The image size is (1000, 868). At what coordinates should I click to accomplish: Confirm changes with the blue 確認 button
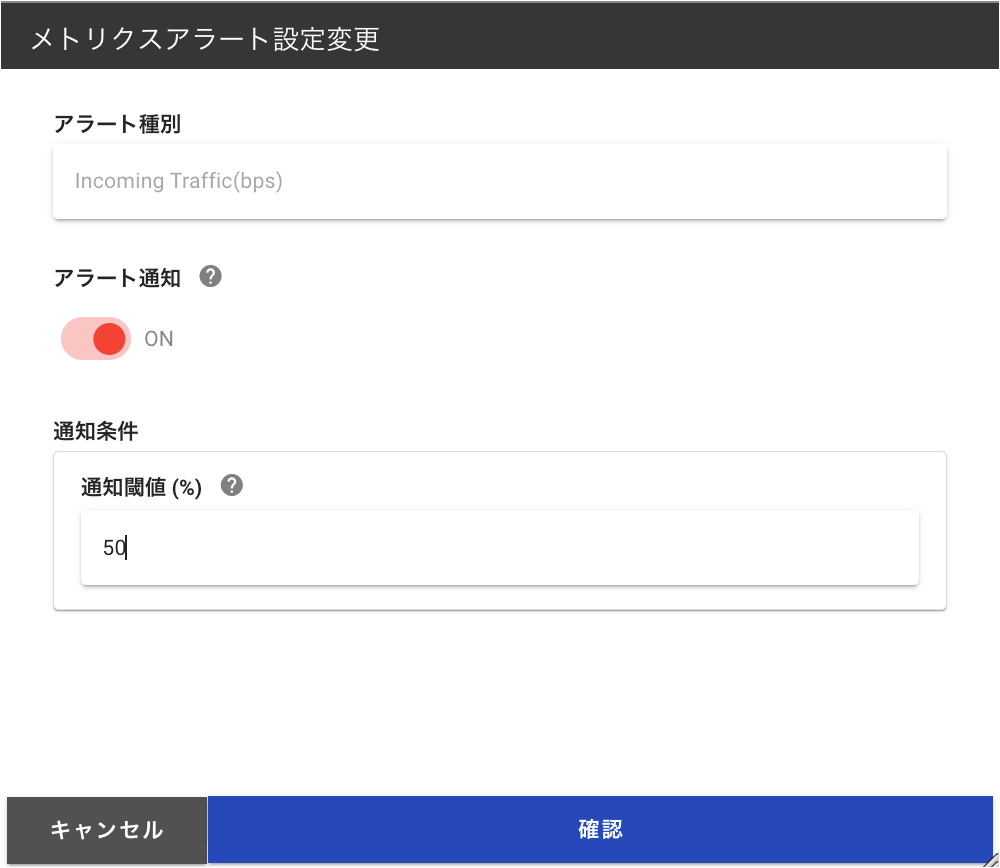(x=600, y=829)
